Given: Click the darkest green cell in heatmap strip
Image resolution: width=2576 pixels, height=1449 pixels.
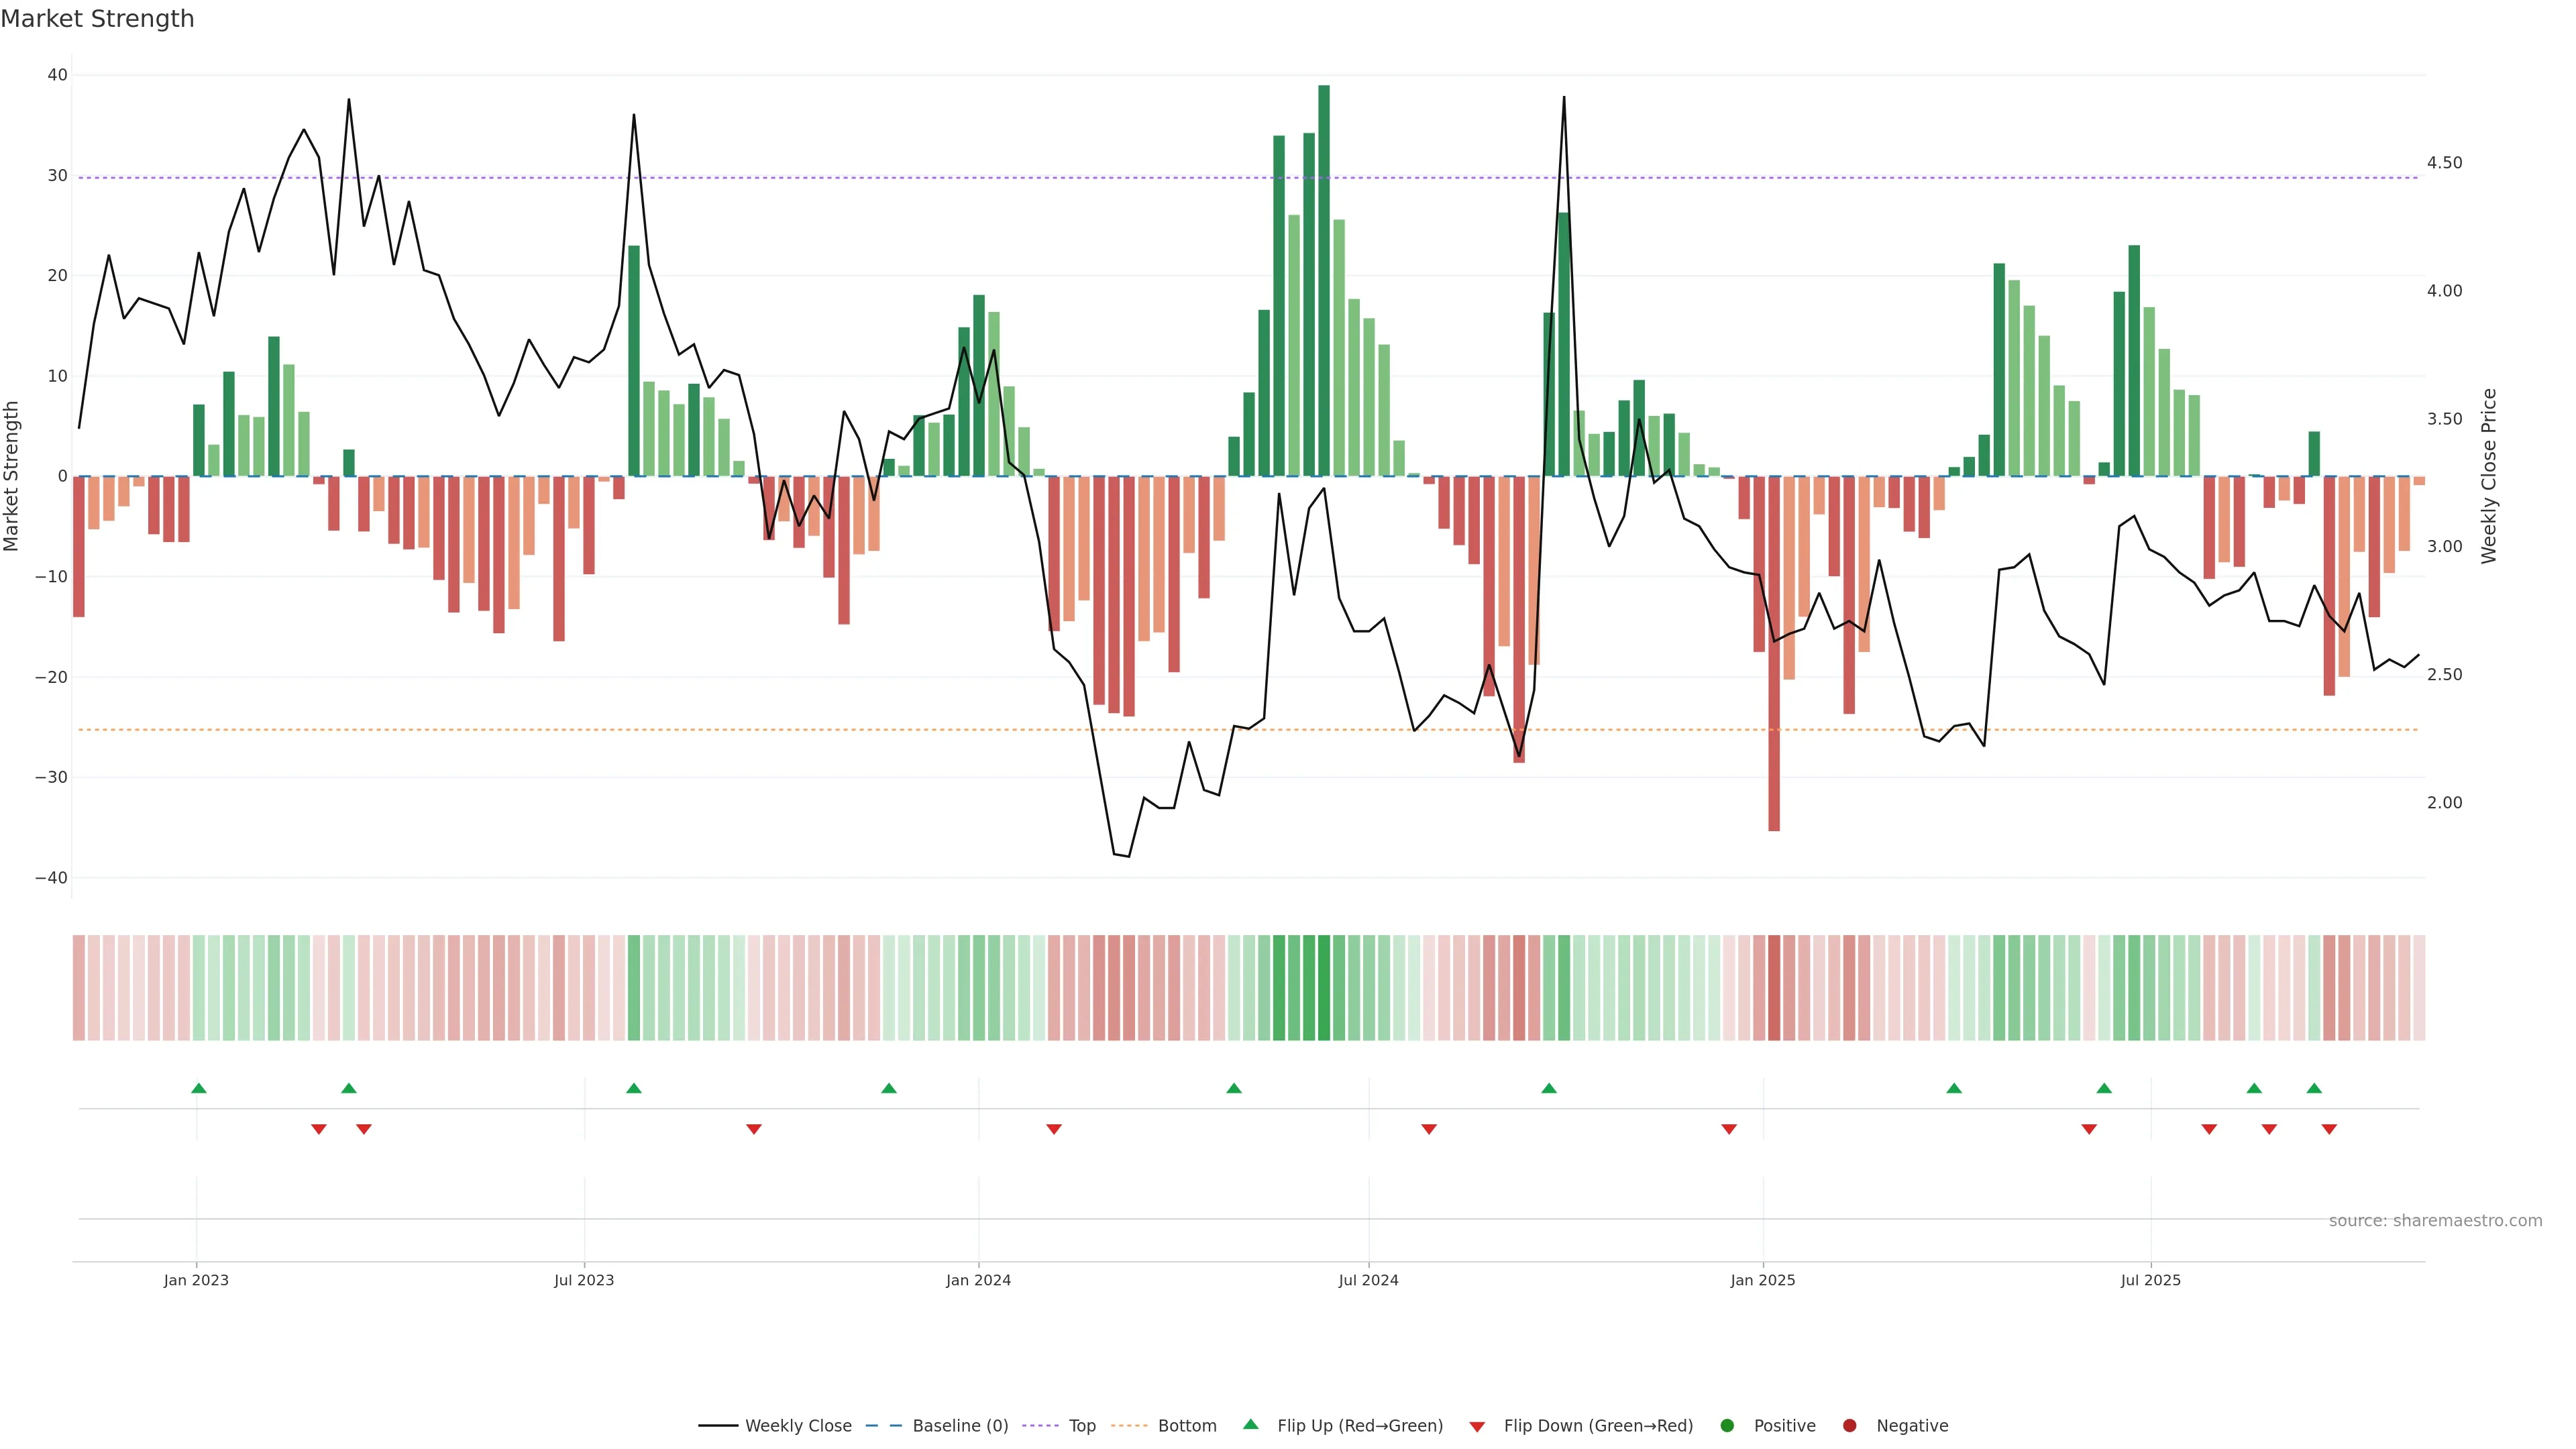Looking at the screenshot, I should [1324, 988].
